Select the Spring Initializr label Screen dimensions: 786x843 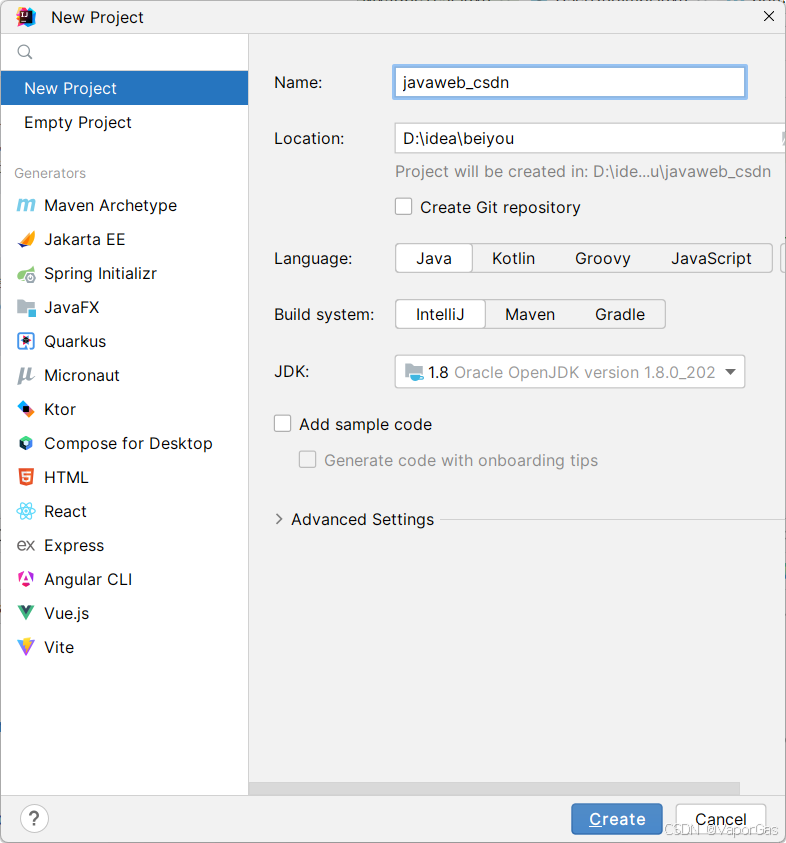pos(101,274)
